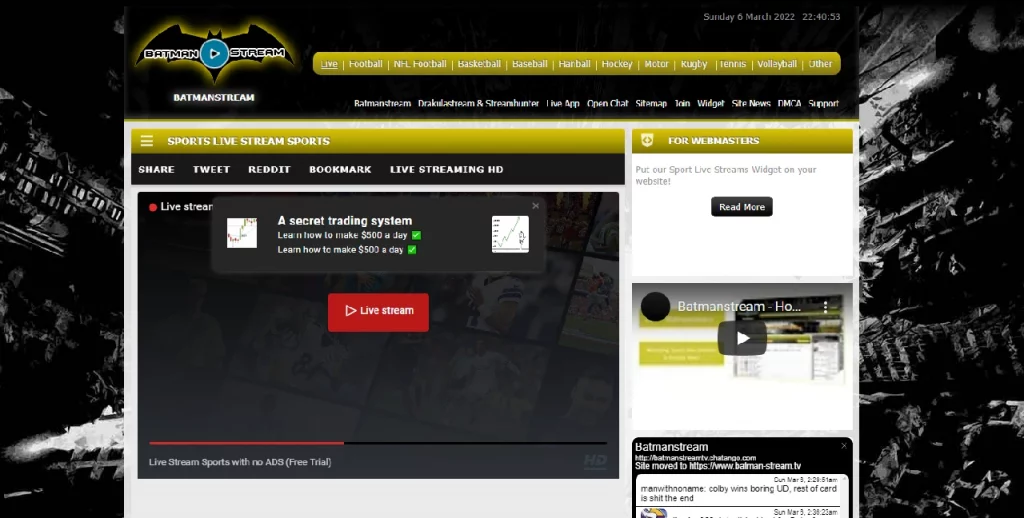Click the red live indicator dot
This screenshot has height=518, width=1024.
[153, 207]
